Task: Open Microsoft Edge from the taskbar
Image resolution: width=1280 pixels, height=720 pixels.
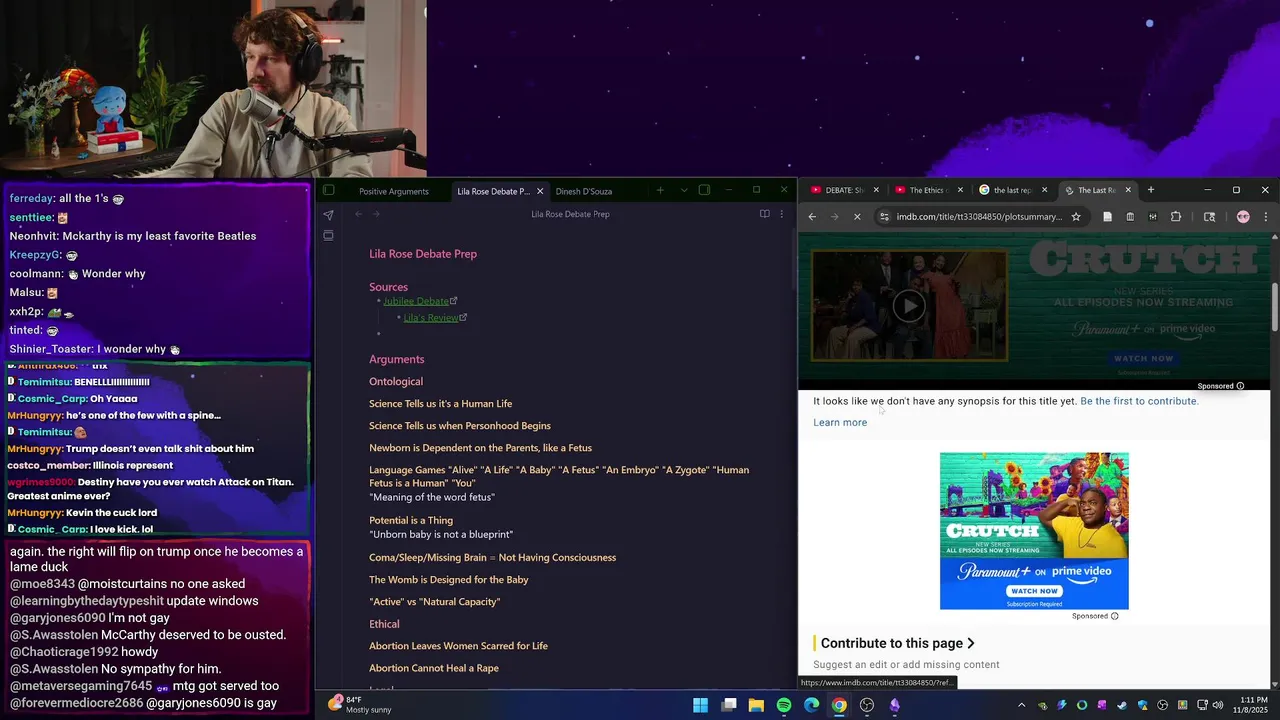Action: click(x=812, y=705)
